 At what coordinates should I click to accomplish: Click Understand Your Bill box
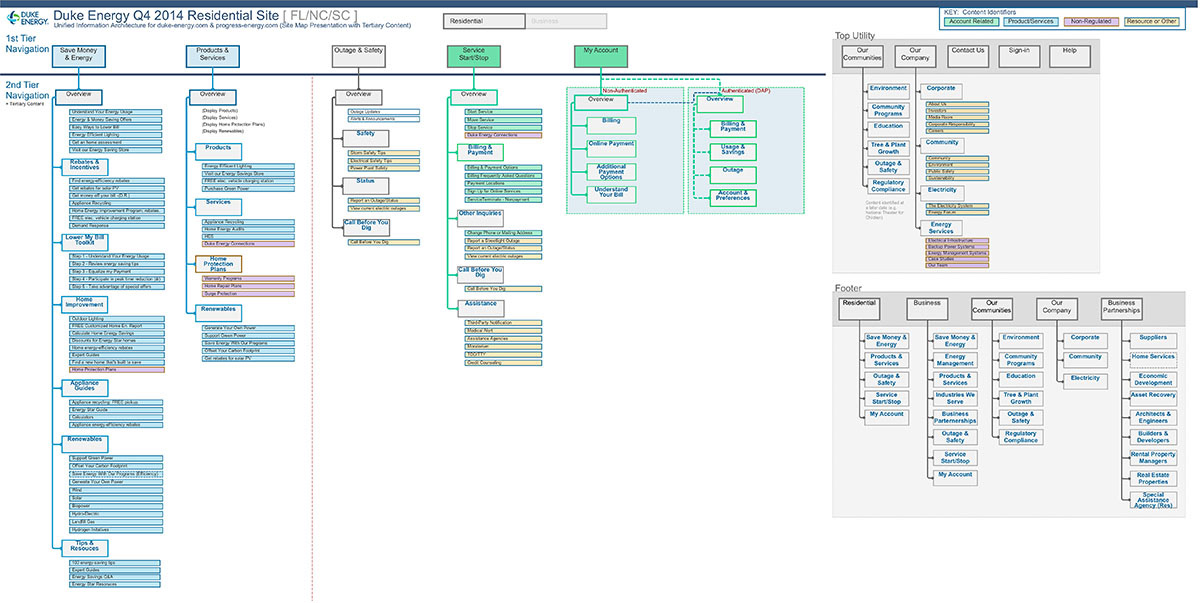[611, 194]
